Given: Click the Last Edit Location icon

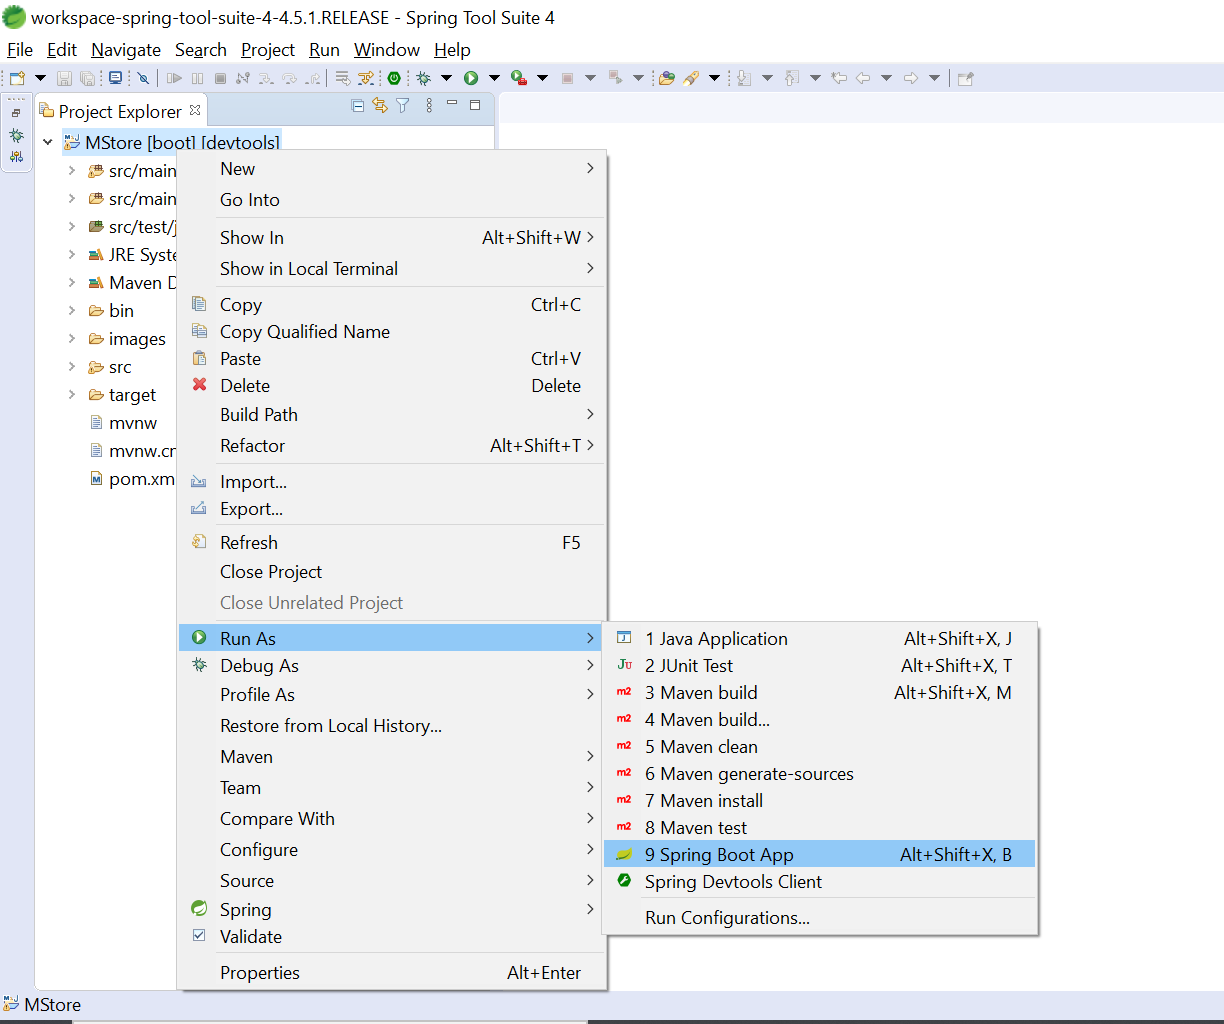Looking at the screenshot, I should [x=839, y=78].
